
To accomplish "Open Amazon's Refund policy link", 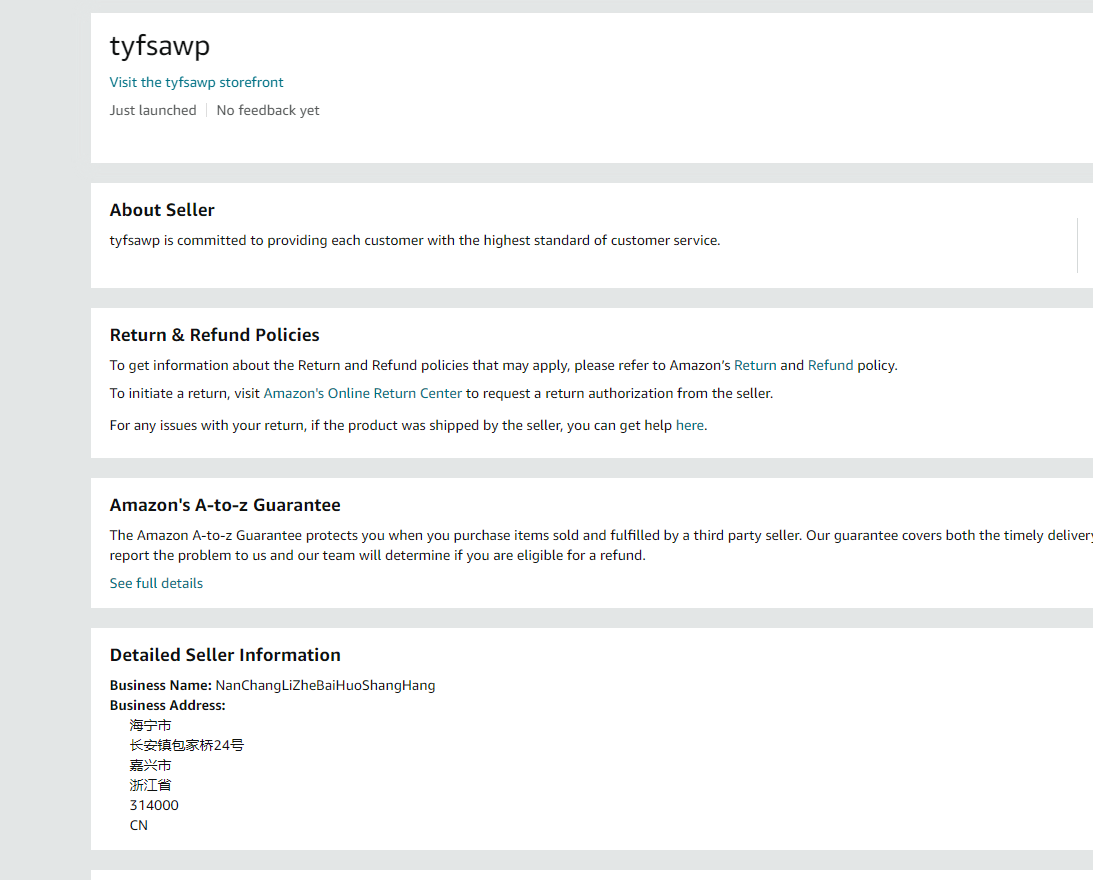I will pyautogui.click(x=830, y=365).
